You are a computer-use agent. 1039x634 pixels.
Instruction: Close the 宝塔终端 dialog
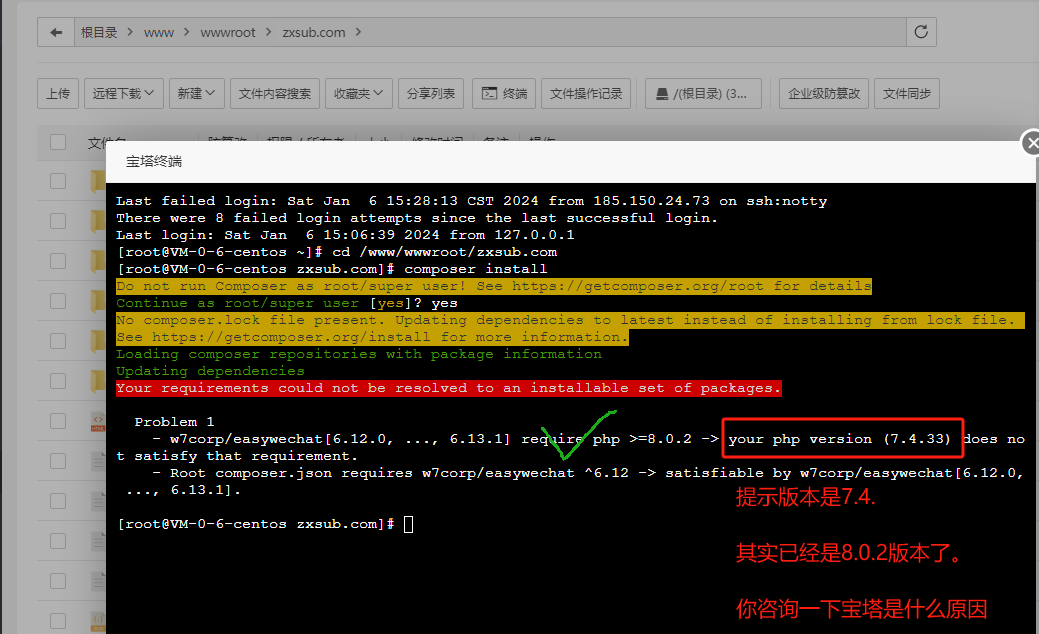(x=1031, y=142)
